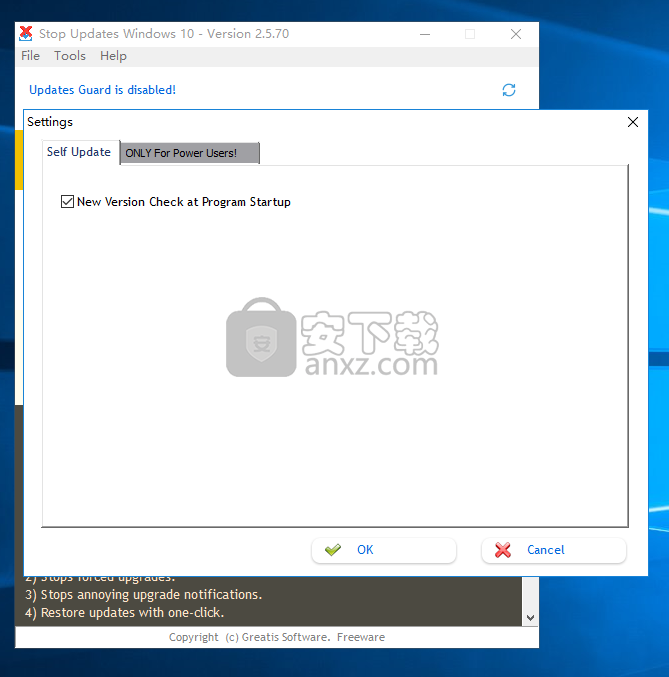This screenshot has width=669, height=677.
Task: Close the Stop Updates Windows 10 main window
Action: pos(516,34)
